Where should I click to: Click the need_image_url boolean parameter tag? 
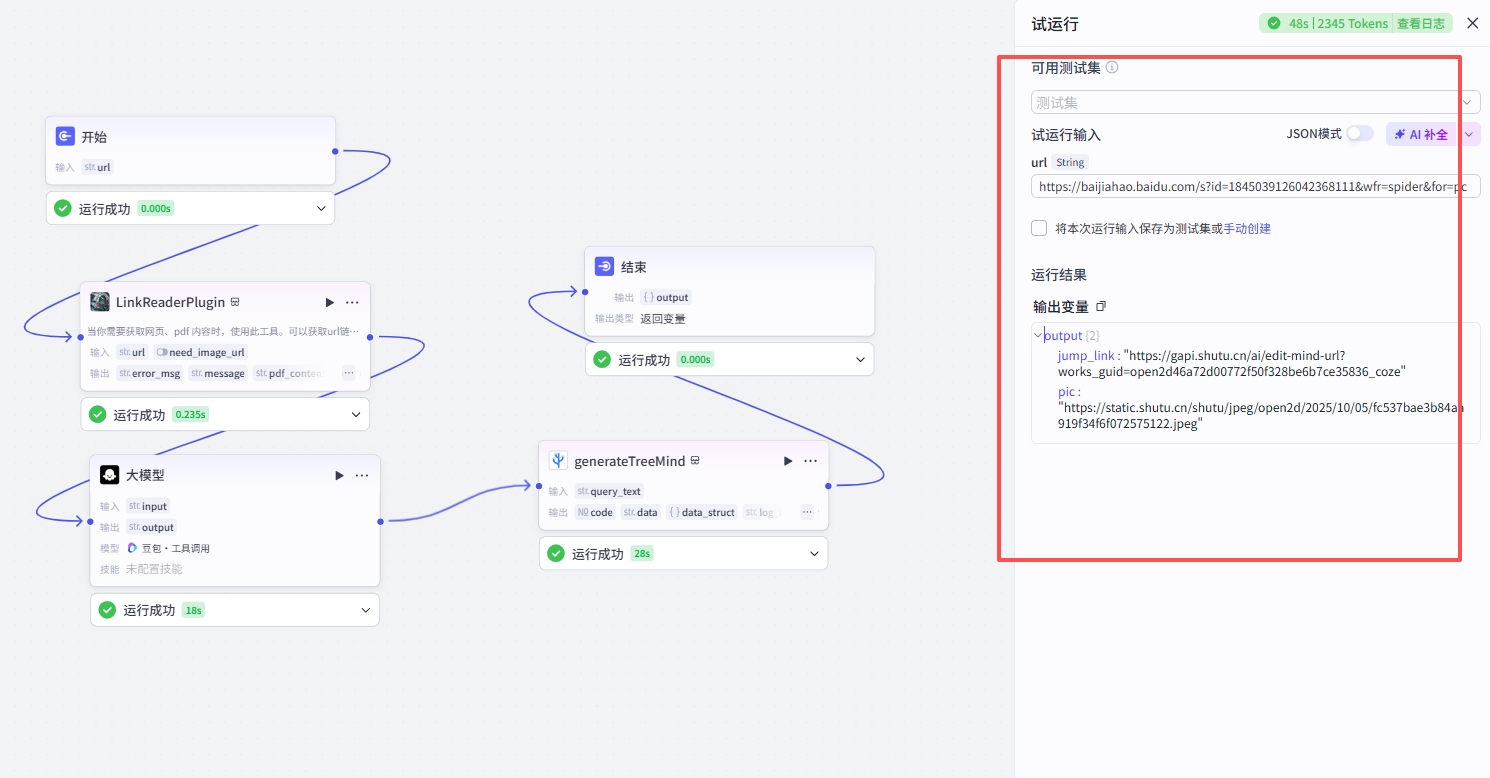point(200,352)
